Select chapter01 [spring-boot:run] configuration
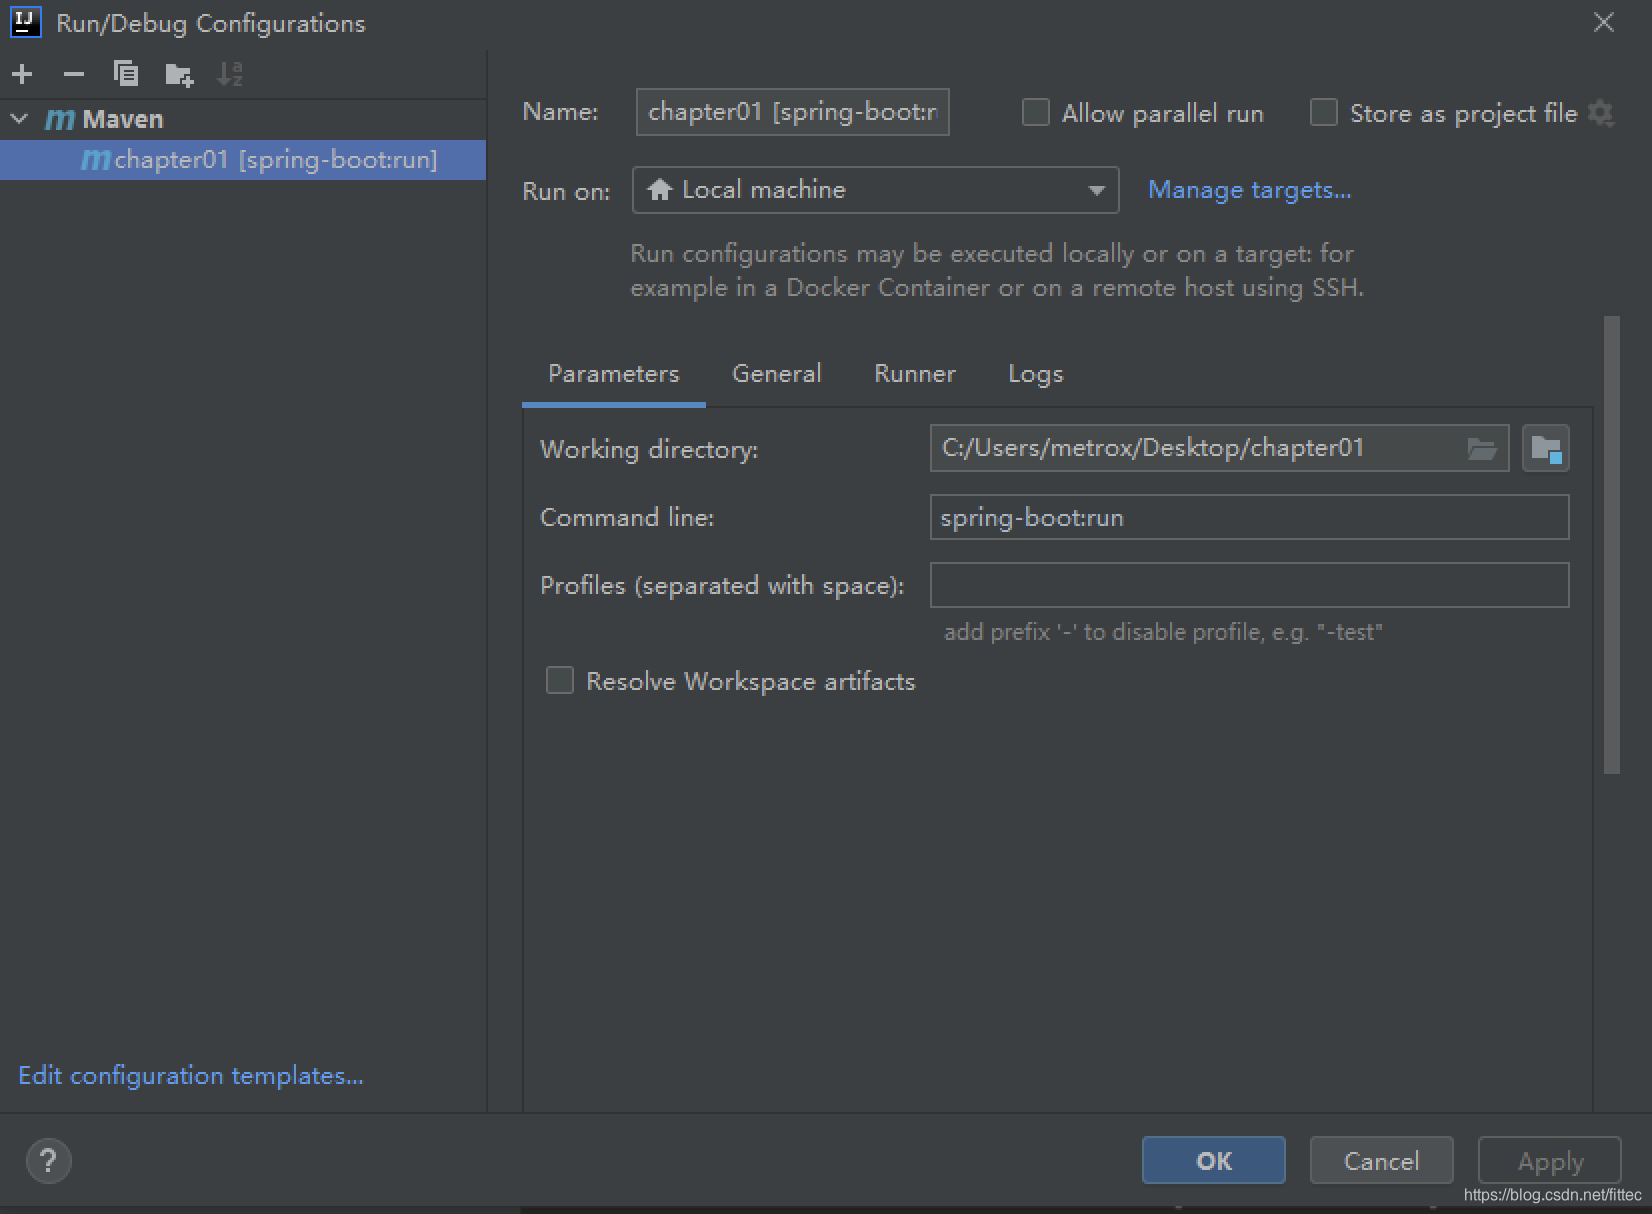The height and width of the screenshot is (1214, 1652). pos(243,160)
